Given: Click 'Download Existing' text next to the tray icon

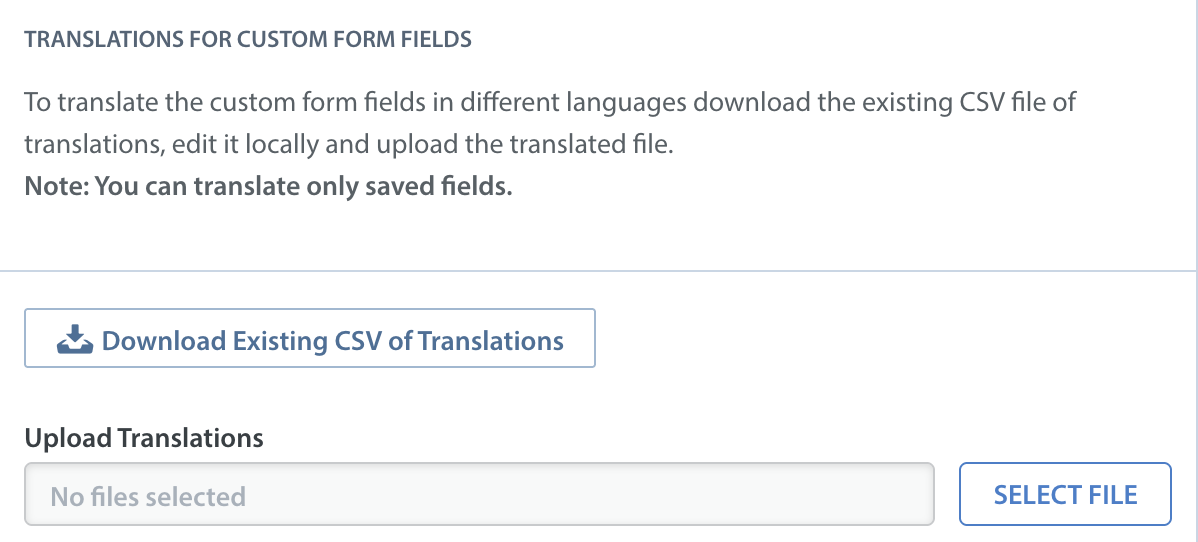Looking at the screenshot, I should (215, 340).
